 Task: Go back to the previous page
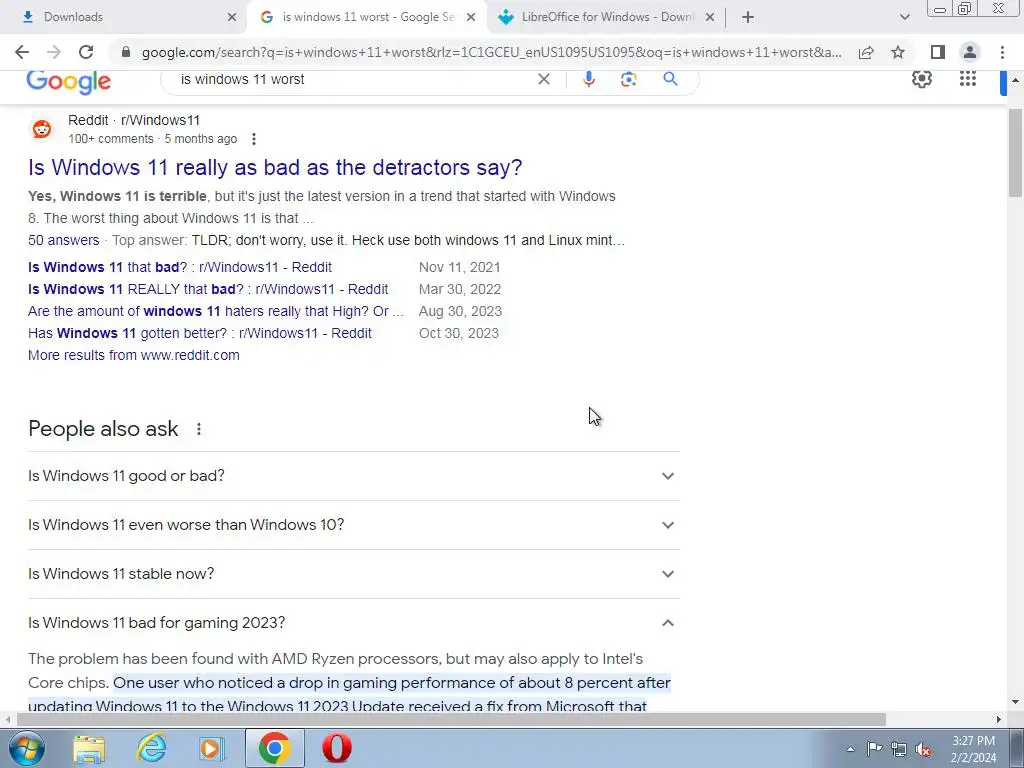point(22,52)
